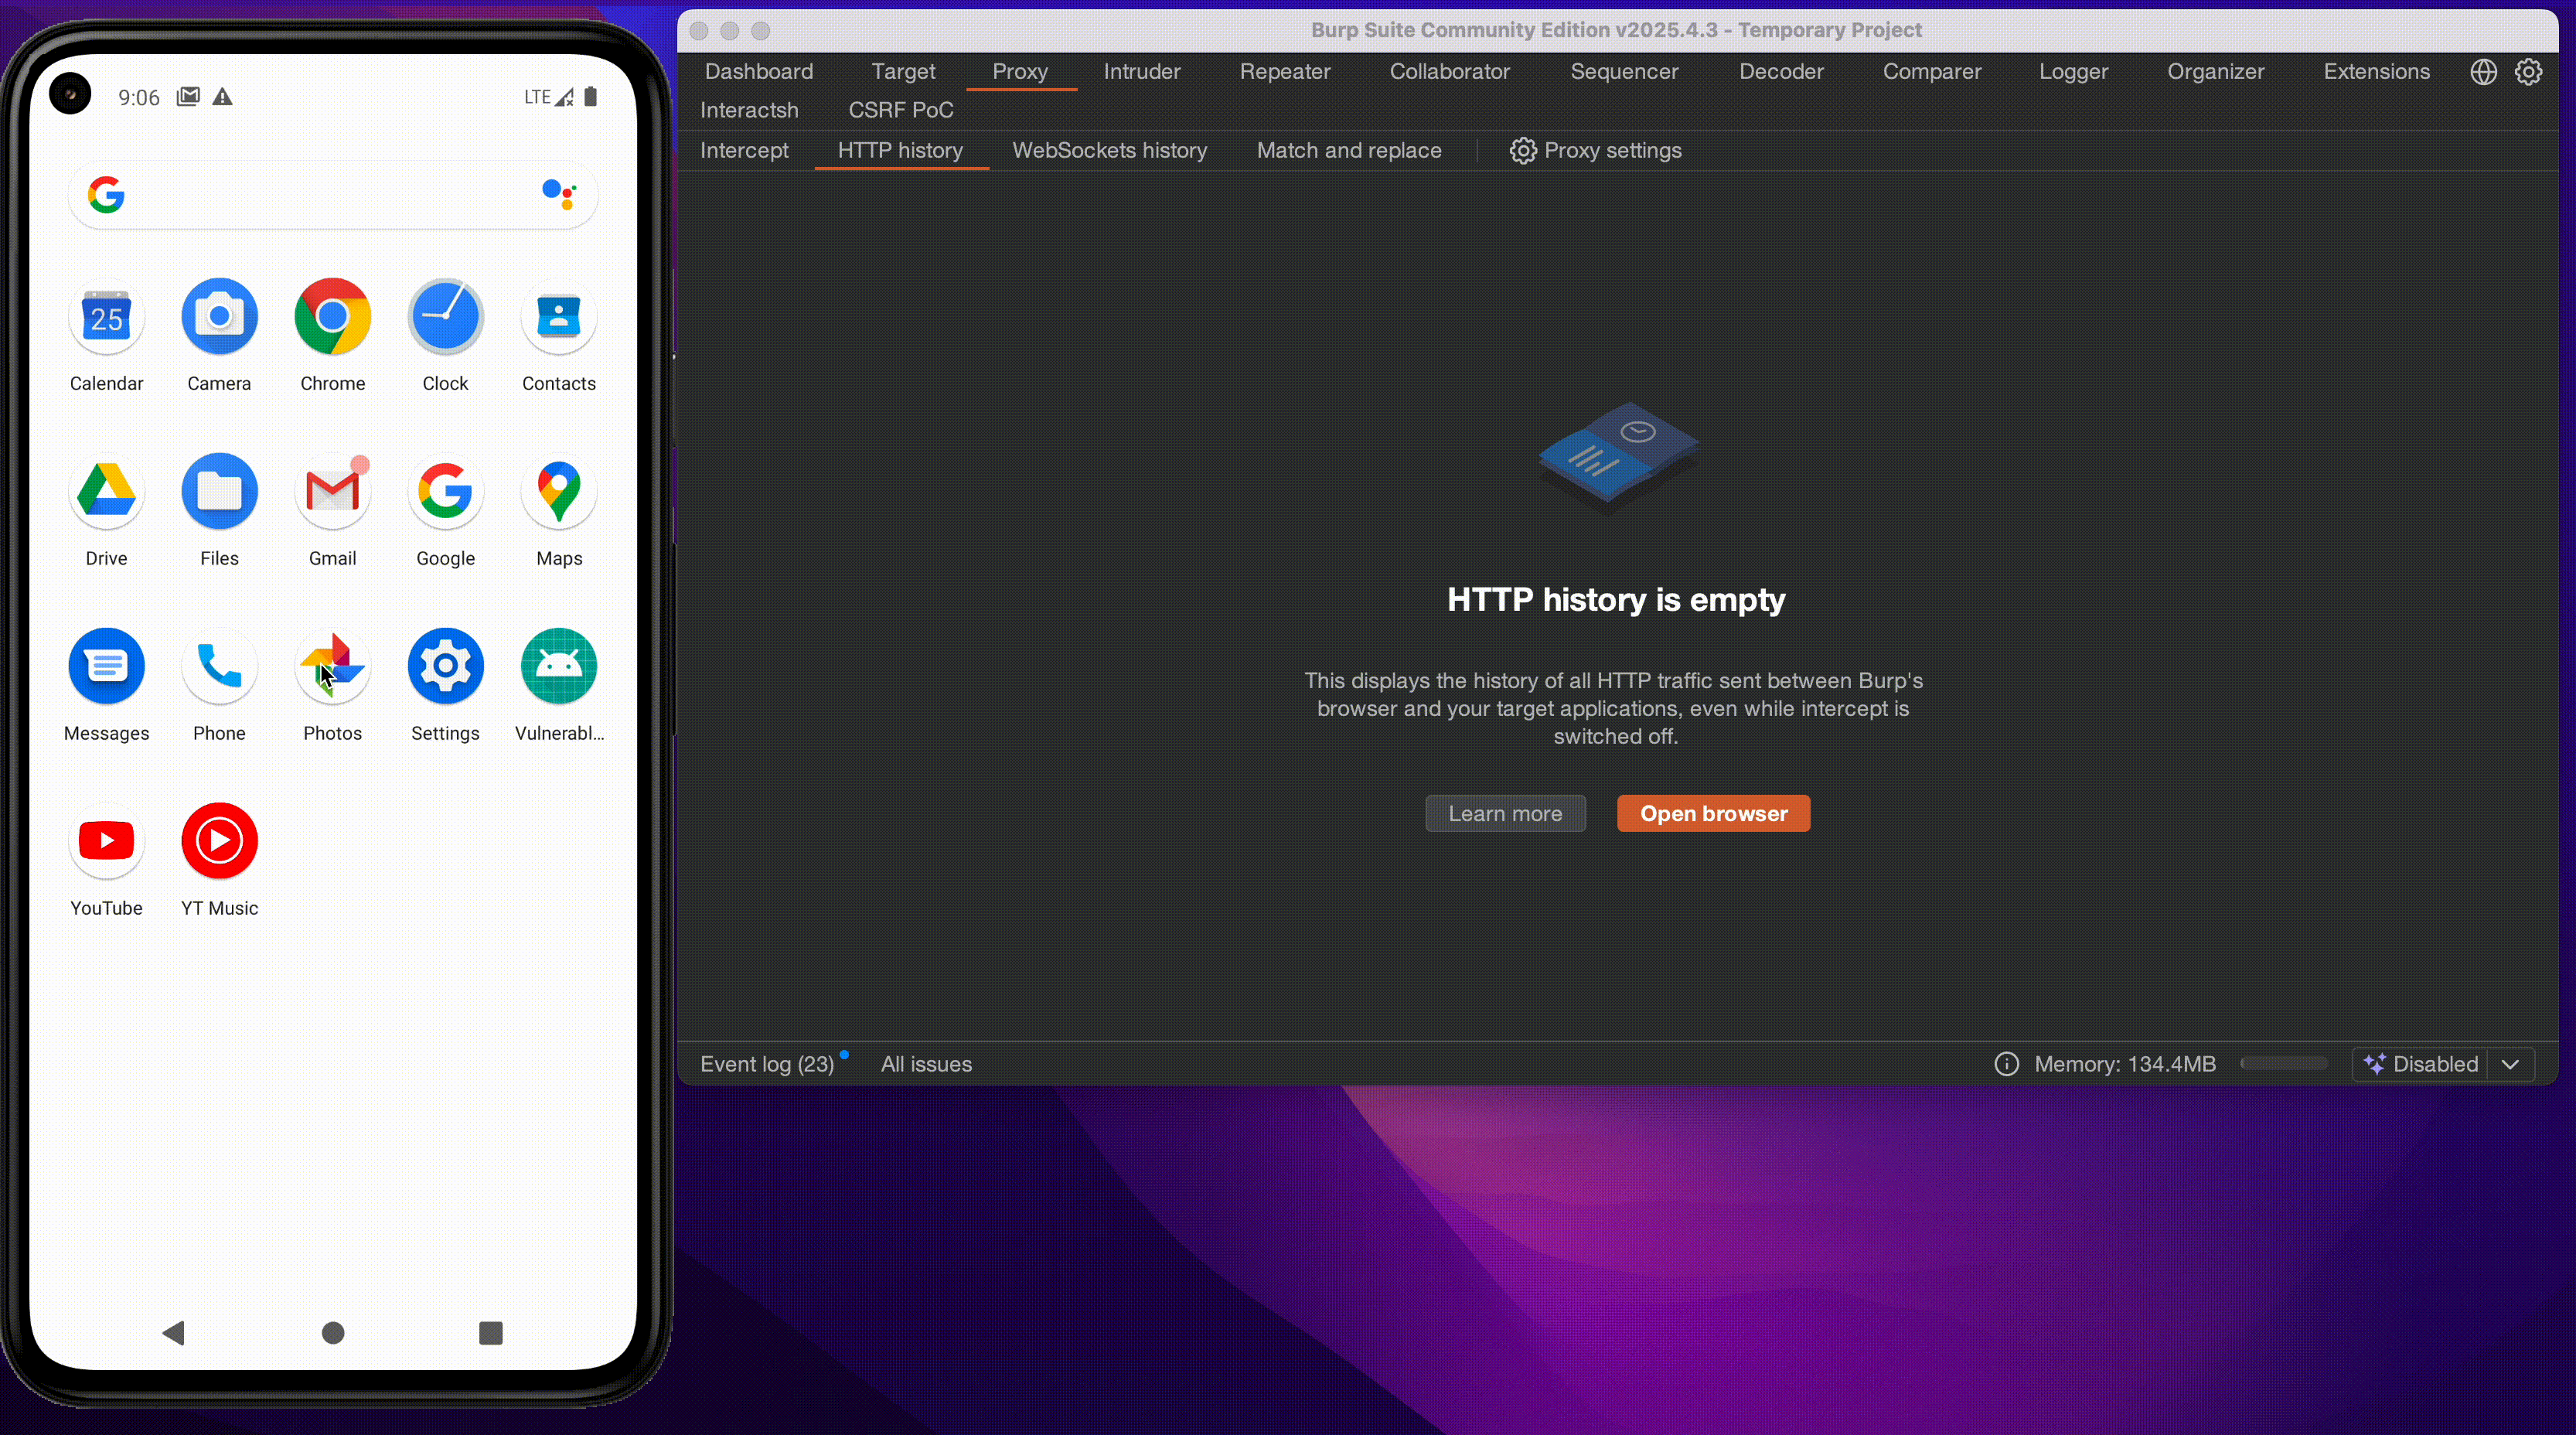Click the globe icon in Burp toolbar
Image resolution: width=2576 pixels, height=1435 pixels.
click(x=2483, y=72)
